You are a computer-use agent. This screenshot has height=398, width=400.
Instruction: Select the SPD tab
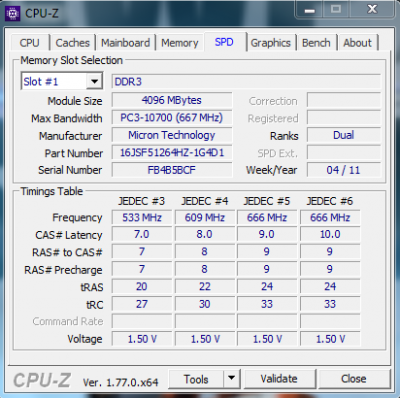click(225, 42)
